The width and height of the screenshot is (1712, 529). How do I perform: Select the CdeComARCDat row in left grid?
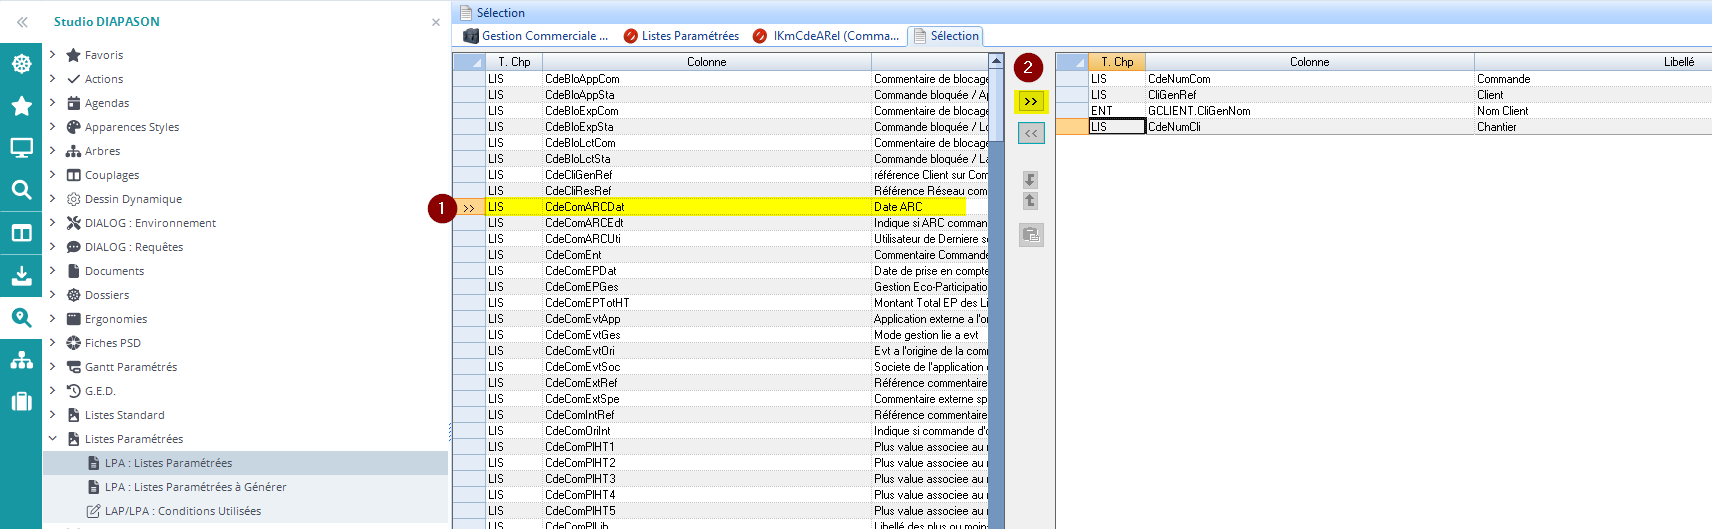coord(584,207)
